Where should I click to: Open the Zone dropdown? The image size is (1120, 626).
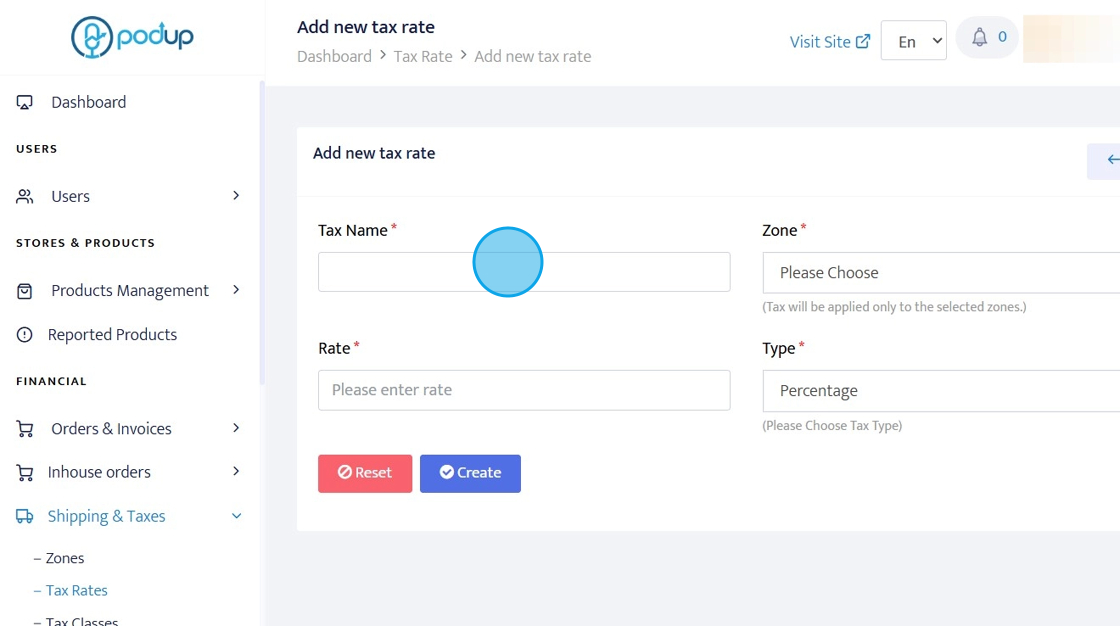(x=940, y=273)
